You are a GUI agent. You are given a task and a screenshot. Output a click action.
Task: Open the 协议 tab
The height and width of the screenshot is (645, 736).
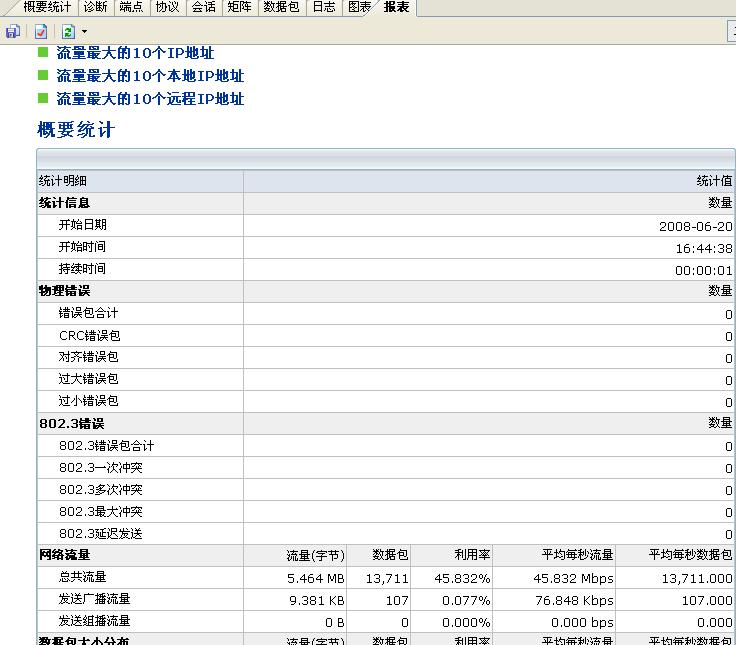tap(168, 7)
